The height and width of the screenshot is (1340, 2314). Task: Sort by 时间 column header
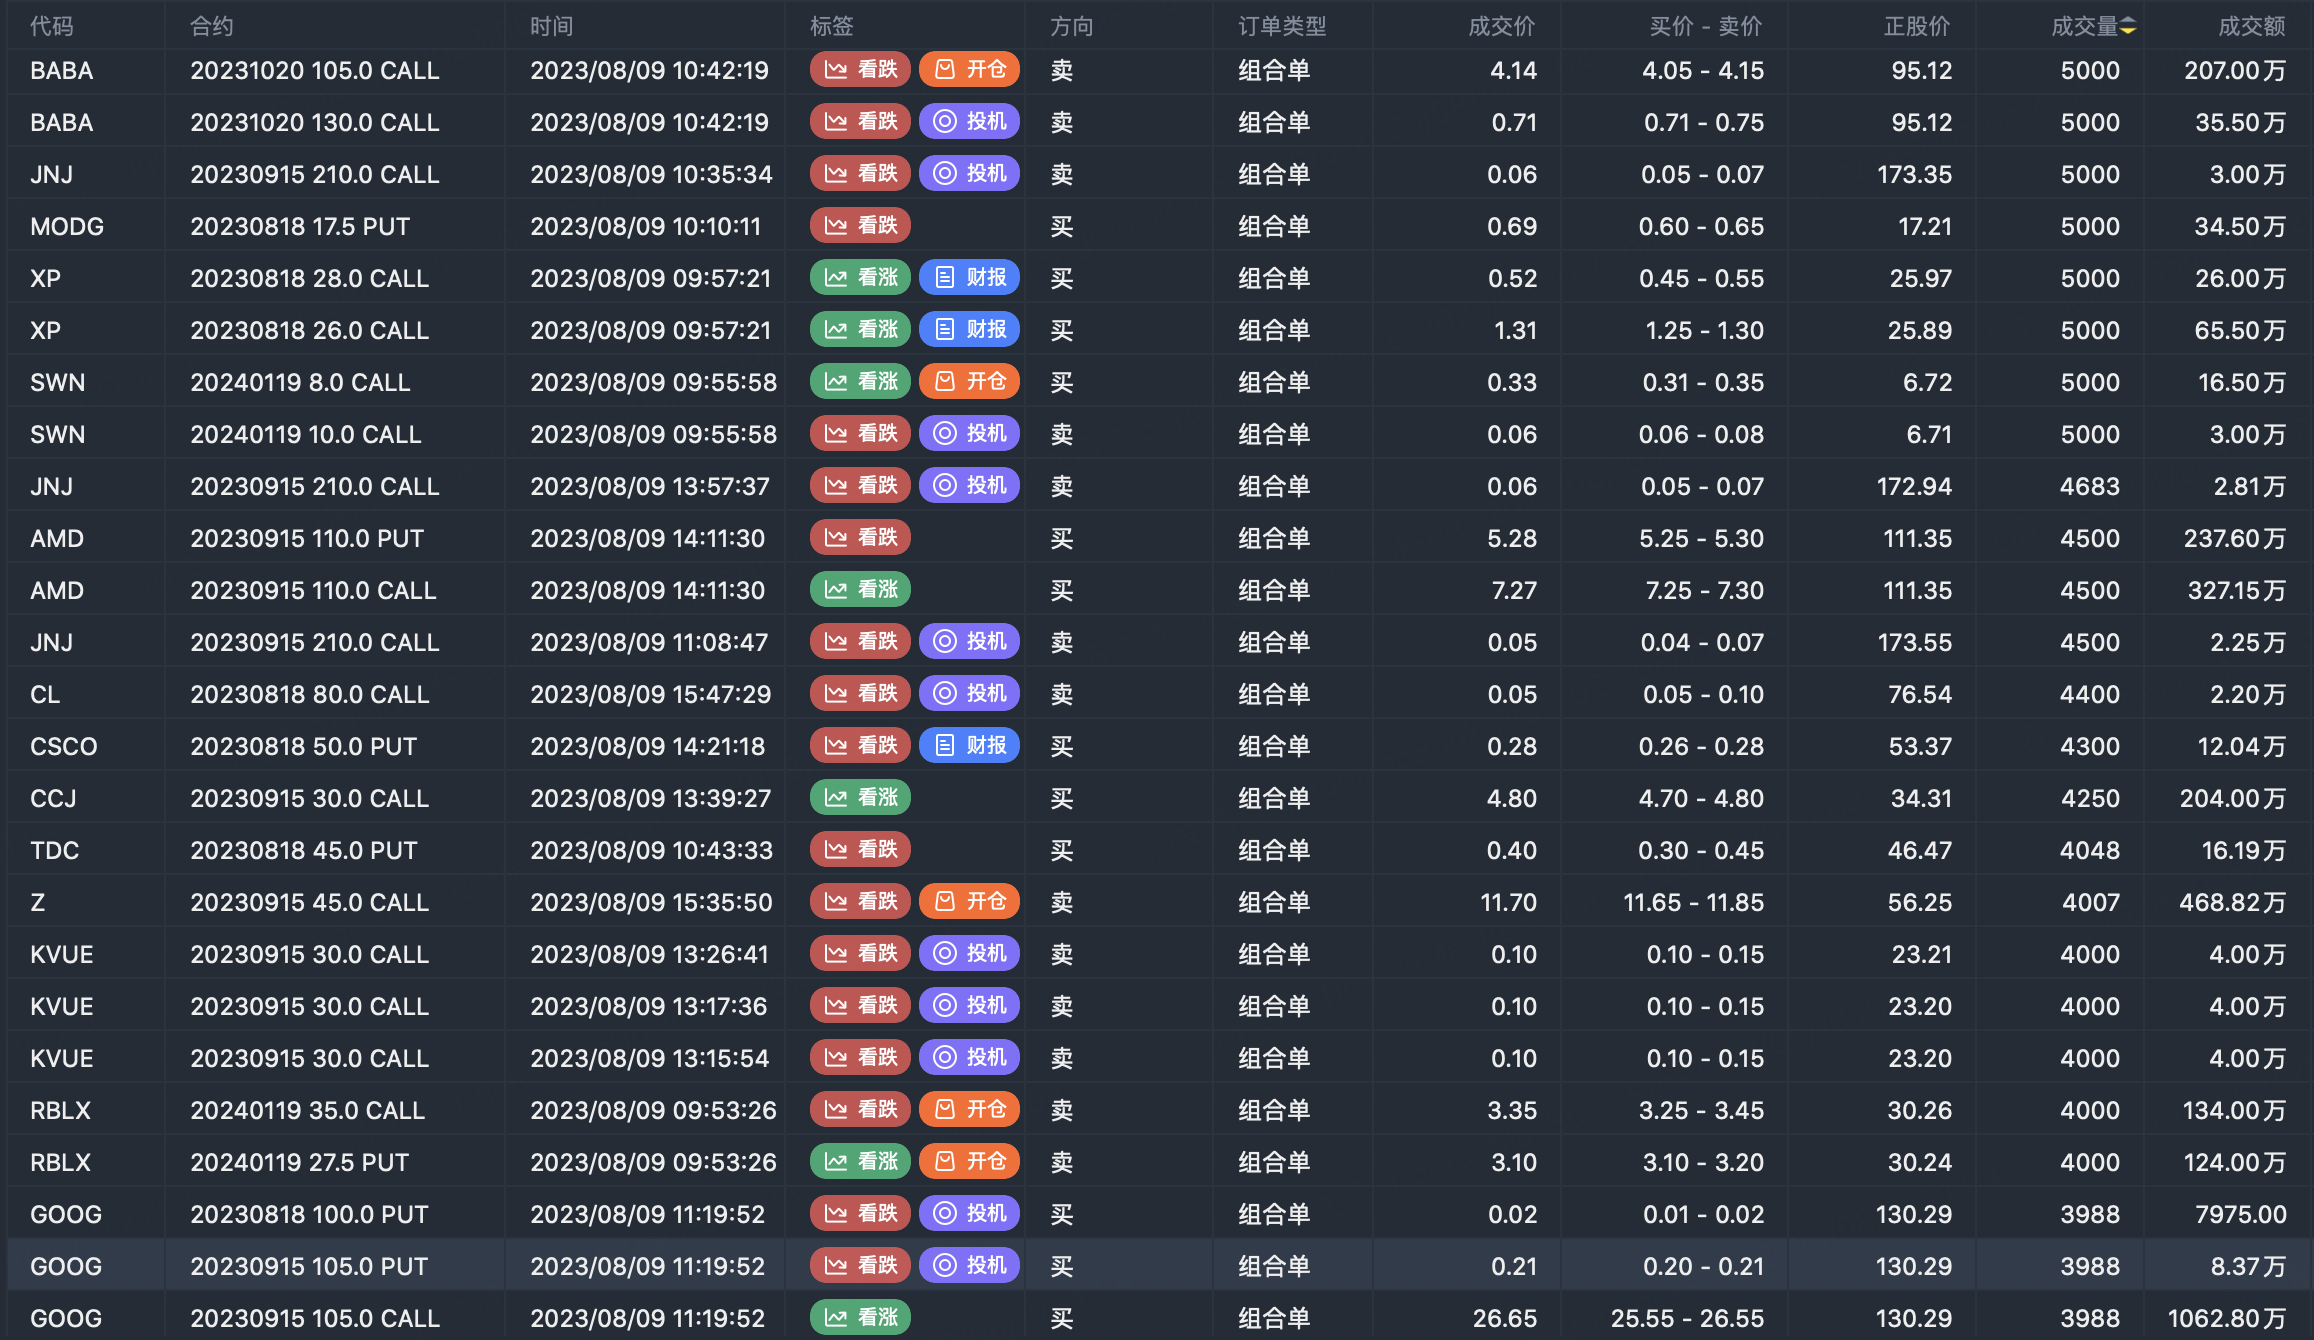(551, 27)
